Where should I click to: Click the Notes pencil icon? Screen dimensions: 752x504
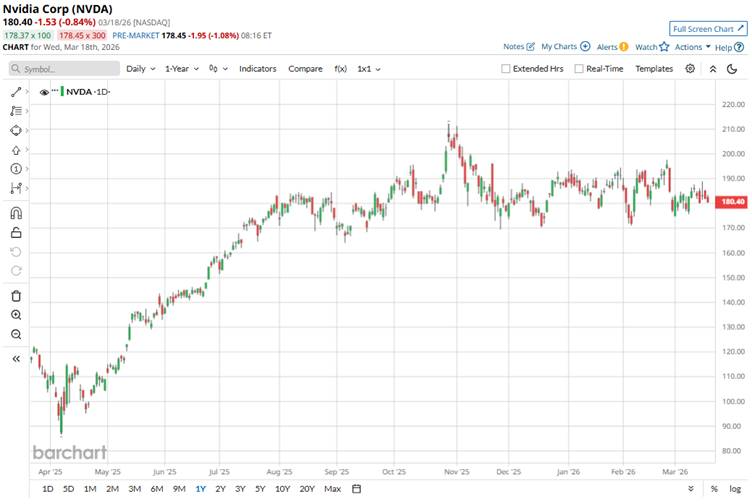coord(530,47)
